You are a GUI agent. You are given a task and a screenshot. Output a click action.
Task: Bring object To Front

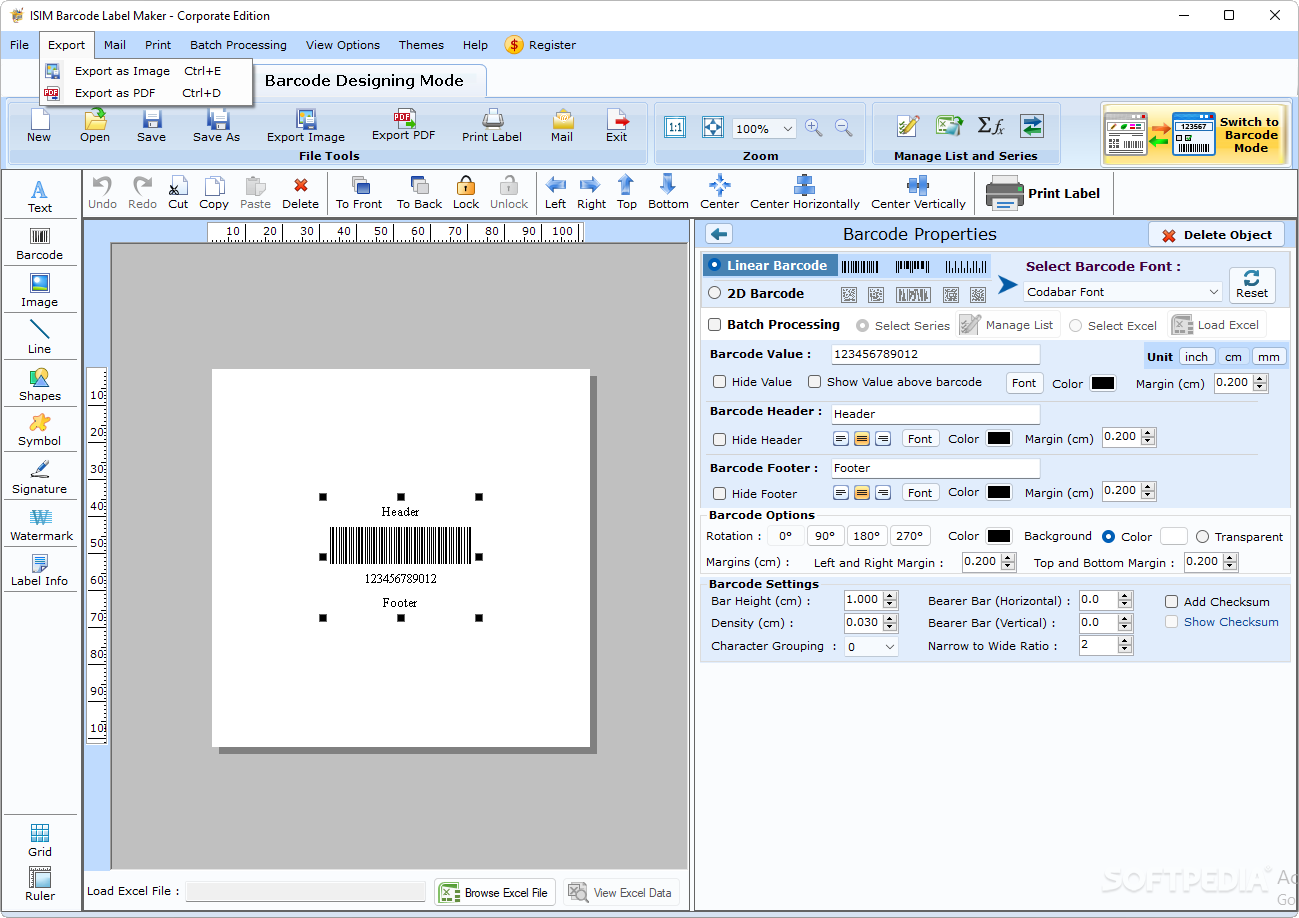click(359, 192)
